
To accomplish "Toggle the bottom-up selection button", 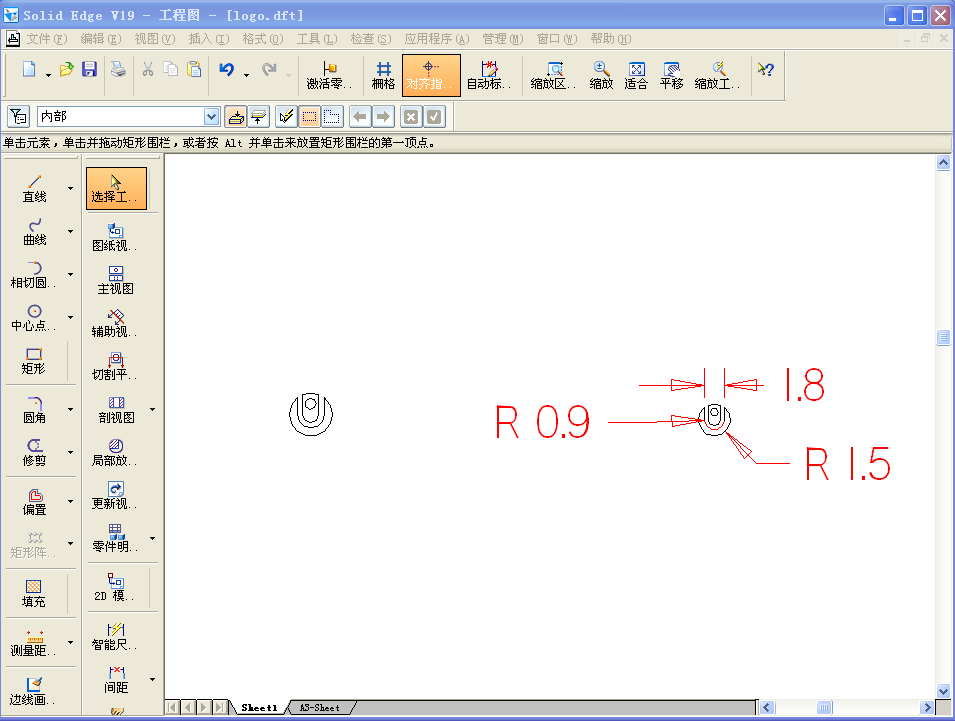I will point(259,116).
